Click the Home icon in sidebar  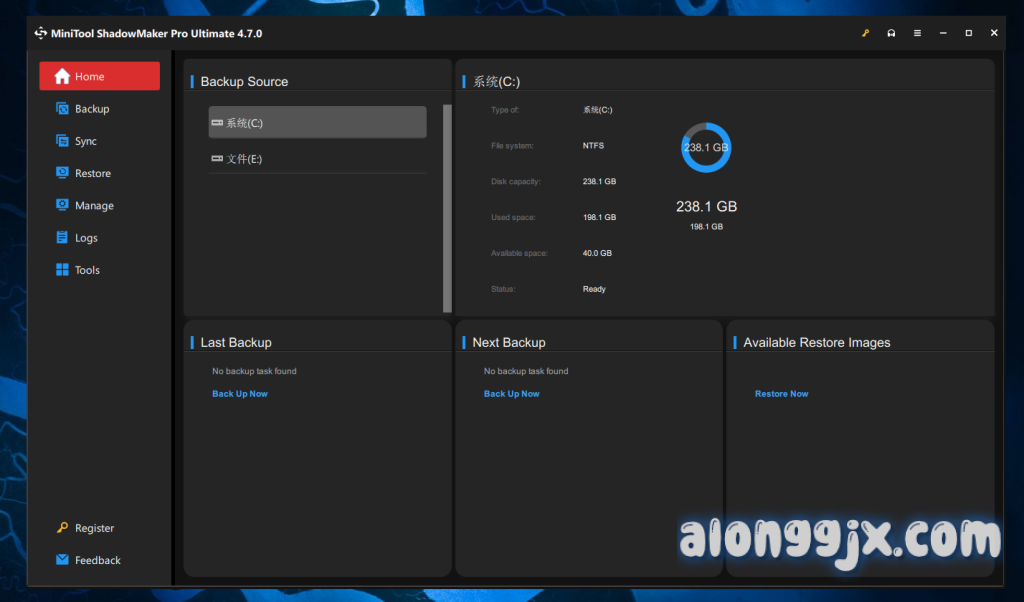tap(62, 76)
